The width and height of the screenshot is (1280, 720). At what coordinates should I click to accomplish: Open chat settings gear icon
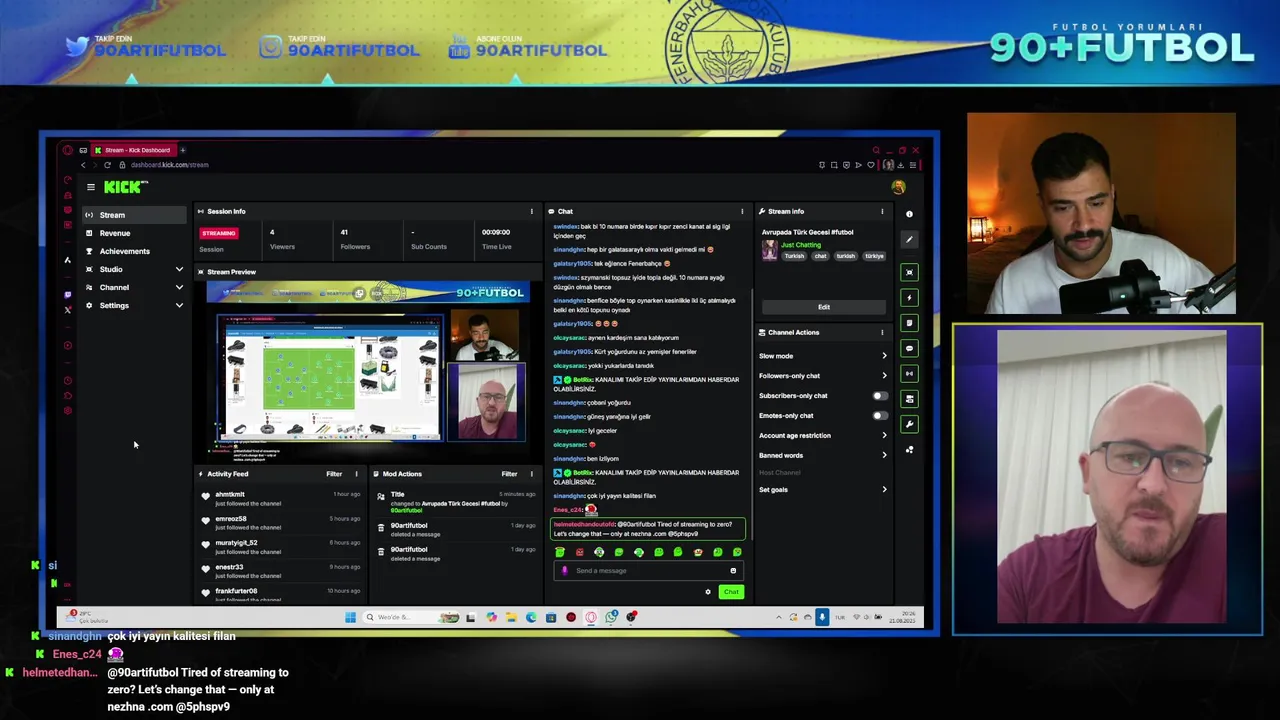point(708,592)
